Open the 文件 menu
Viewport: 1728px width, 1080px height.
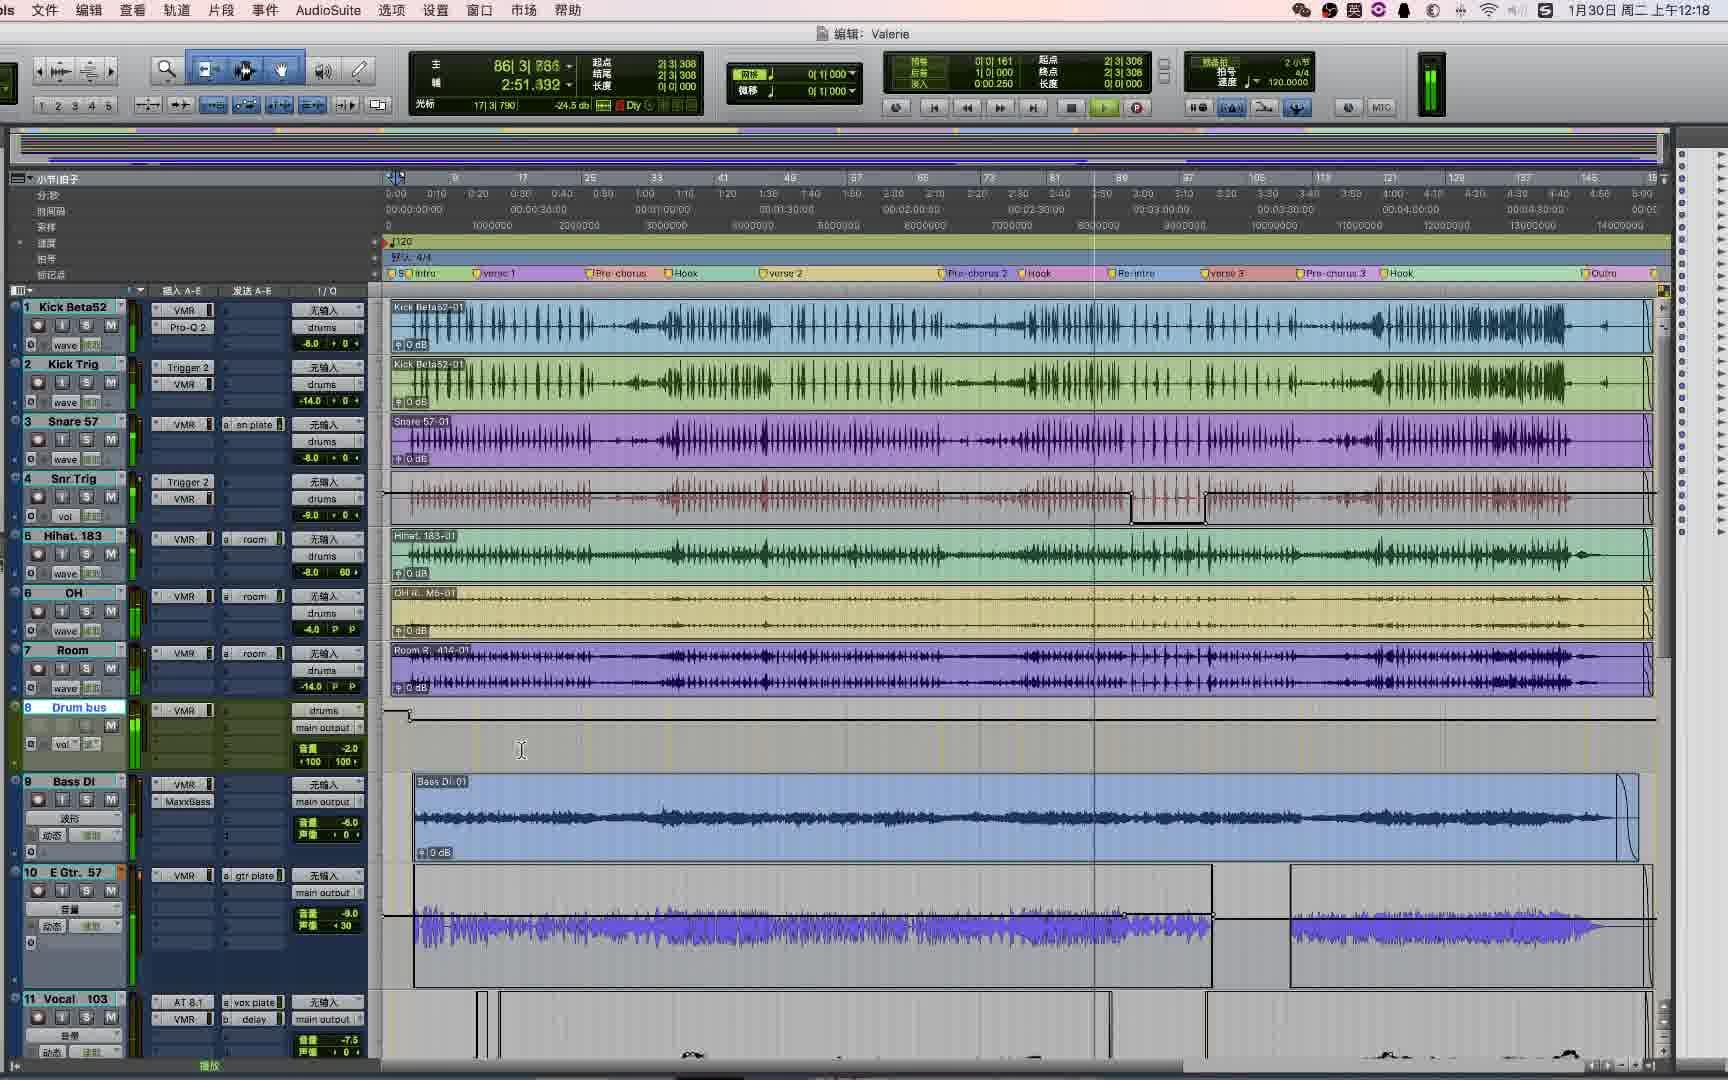pyautogui.click(x=45, y=10)
